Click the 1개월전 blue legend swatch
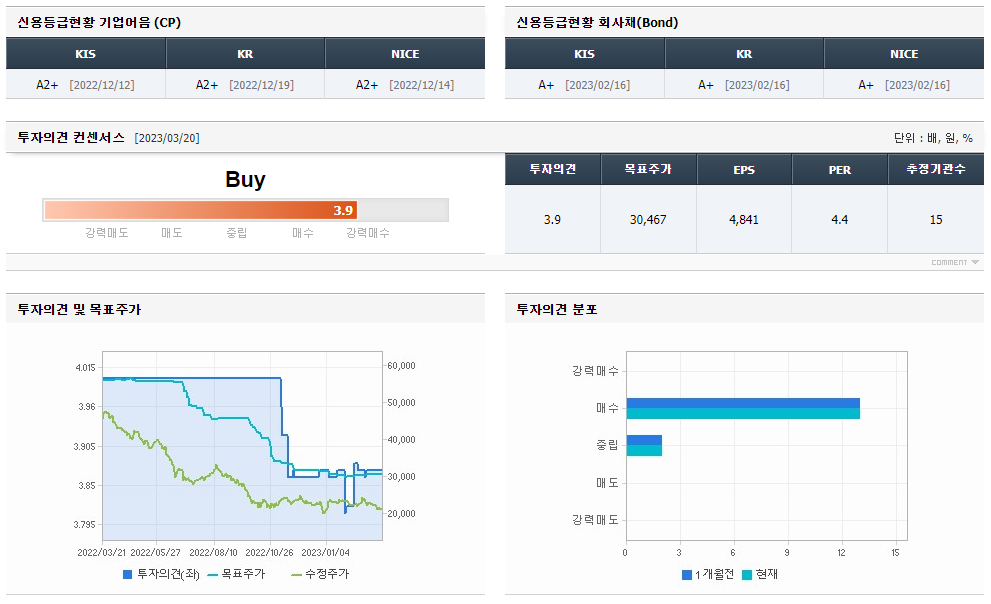Image resolution: width=991 pixels, height=604 pixels. (x=686, y=575)
